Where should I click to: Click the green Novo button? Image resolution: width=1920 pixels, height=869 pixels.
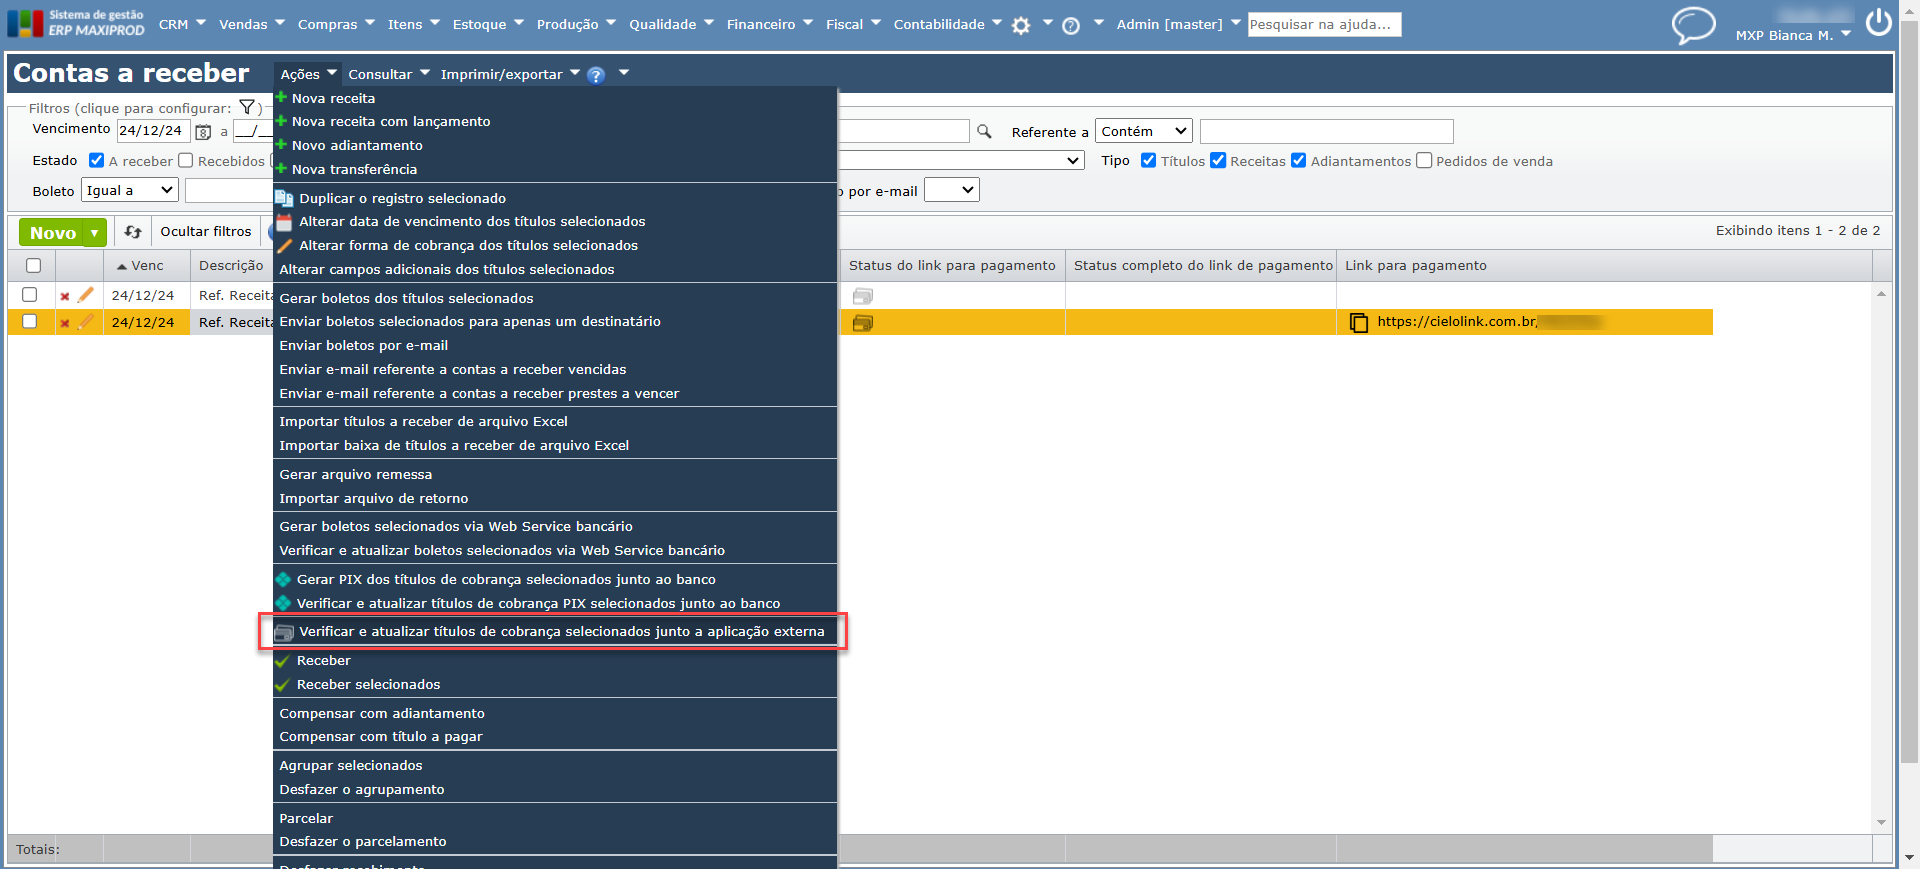tap(53, 233)
